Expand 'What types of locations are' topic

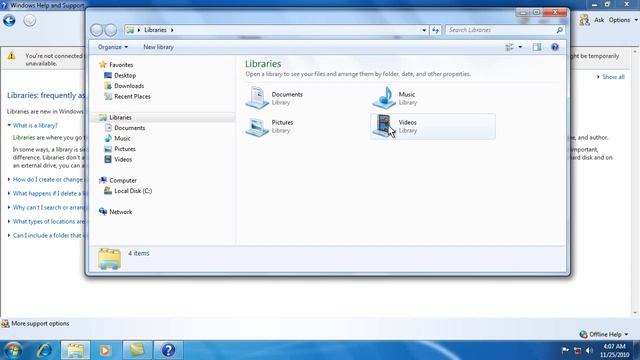48,222
